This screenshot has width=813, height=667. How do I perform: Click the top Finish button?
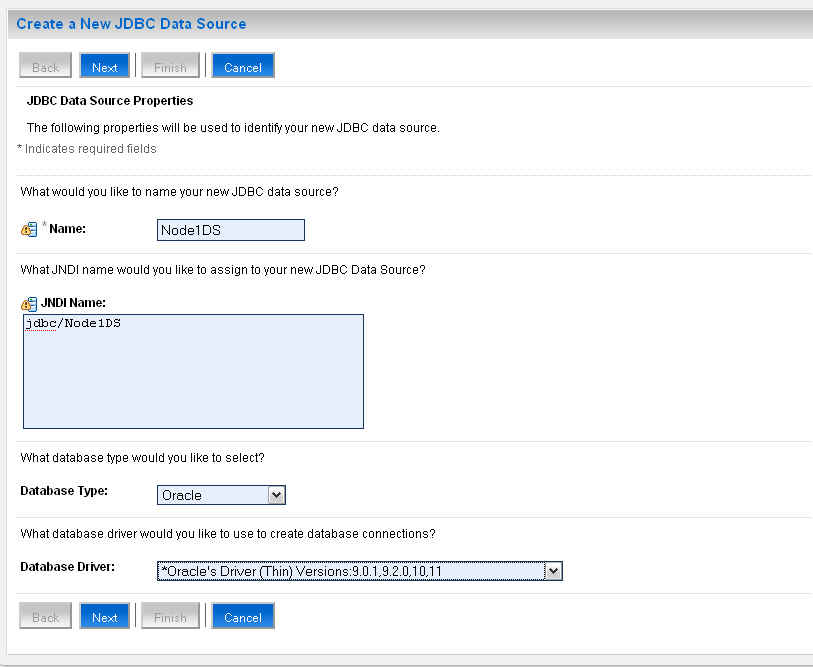(170, 67)
